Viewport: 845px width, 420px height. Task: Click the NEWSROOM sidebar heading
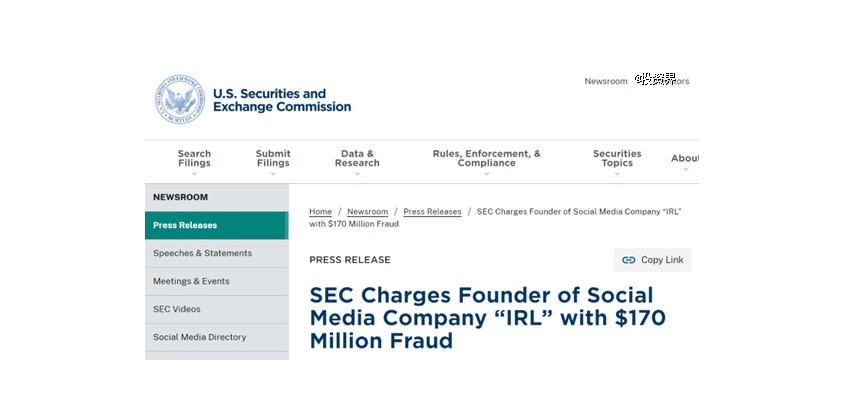(180, 198)
